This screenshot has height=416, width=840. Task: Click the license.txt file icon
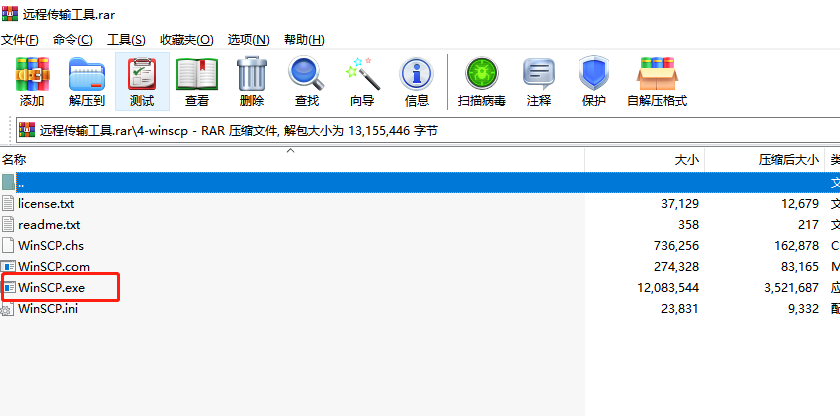8,203
